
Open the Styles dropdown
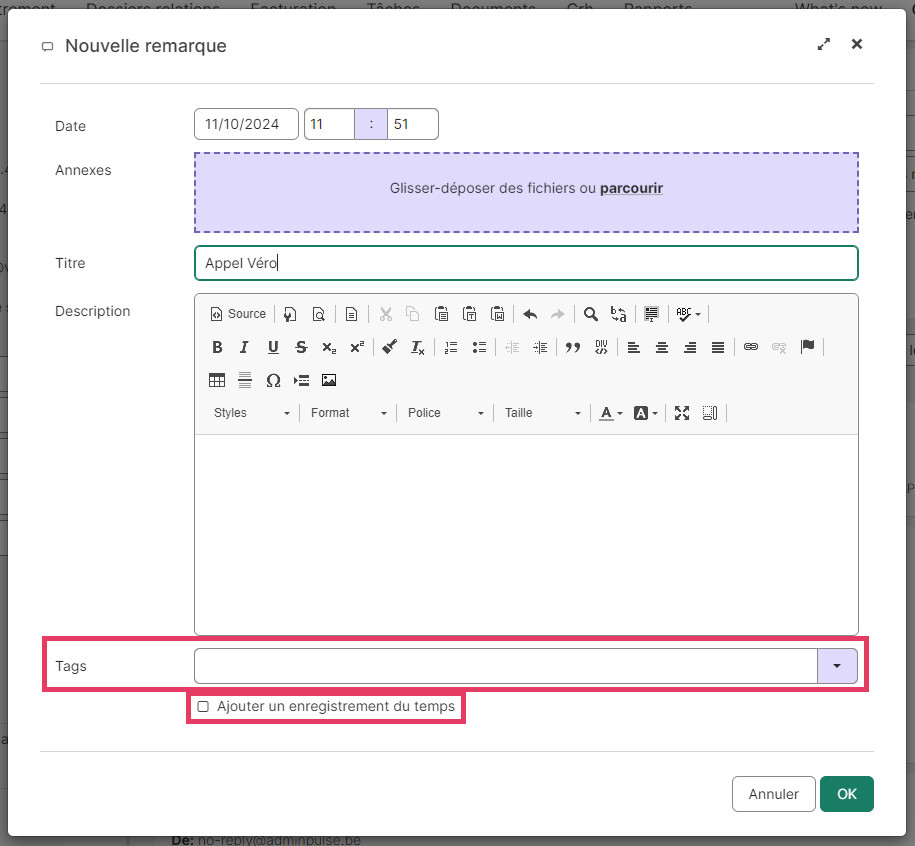tap(252, 413)
